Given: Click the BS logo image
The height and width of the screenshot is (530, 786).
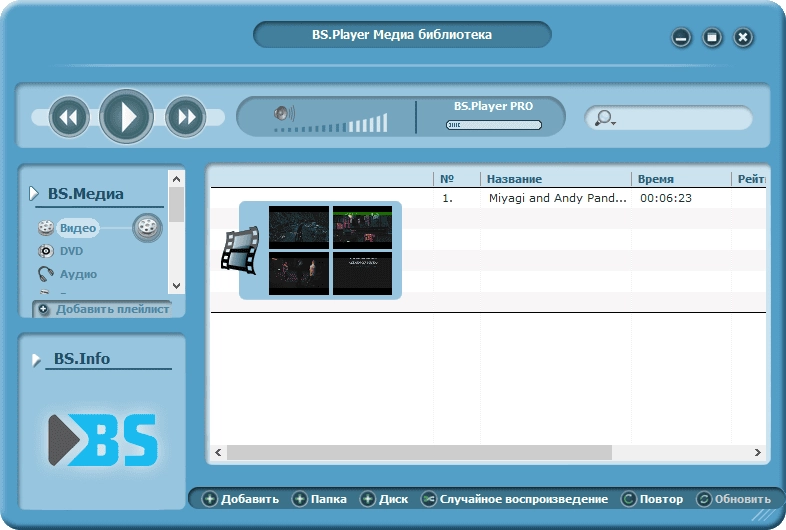Looking at the screenshot, I should [x=103, y=440].
